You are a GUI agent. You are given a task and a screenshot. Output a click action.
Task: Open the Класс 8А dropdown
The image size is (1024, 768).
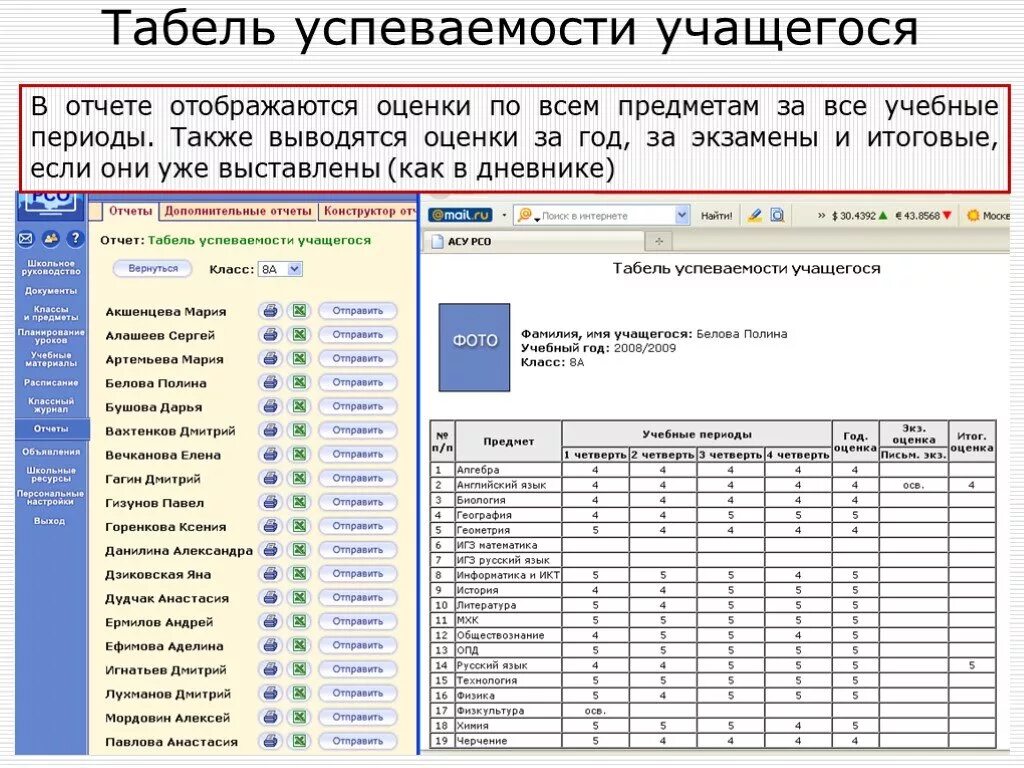coord(280,269)
